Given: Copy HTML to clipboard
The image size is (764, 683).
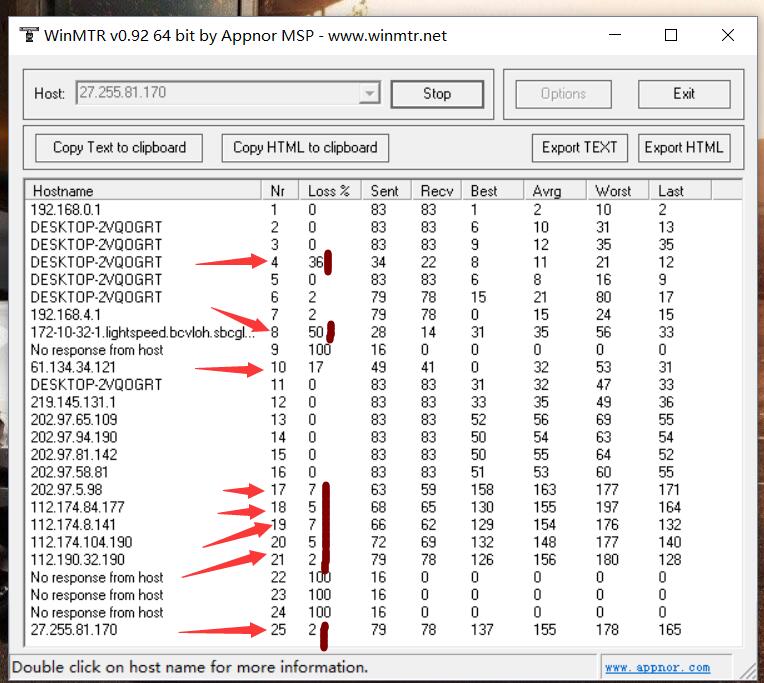Looking at the screenshot, I should tap(305, 148).
